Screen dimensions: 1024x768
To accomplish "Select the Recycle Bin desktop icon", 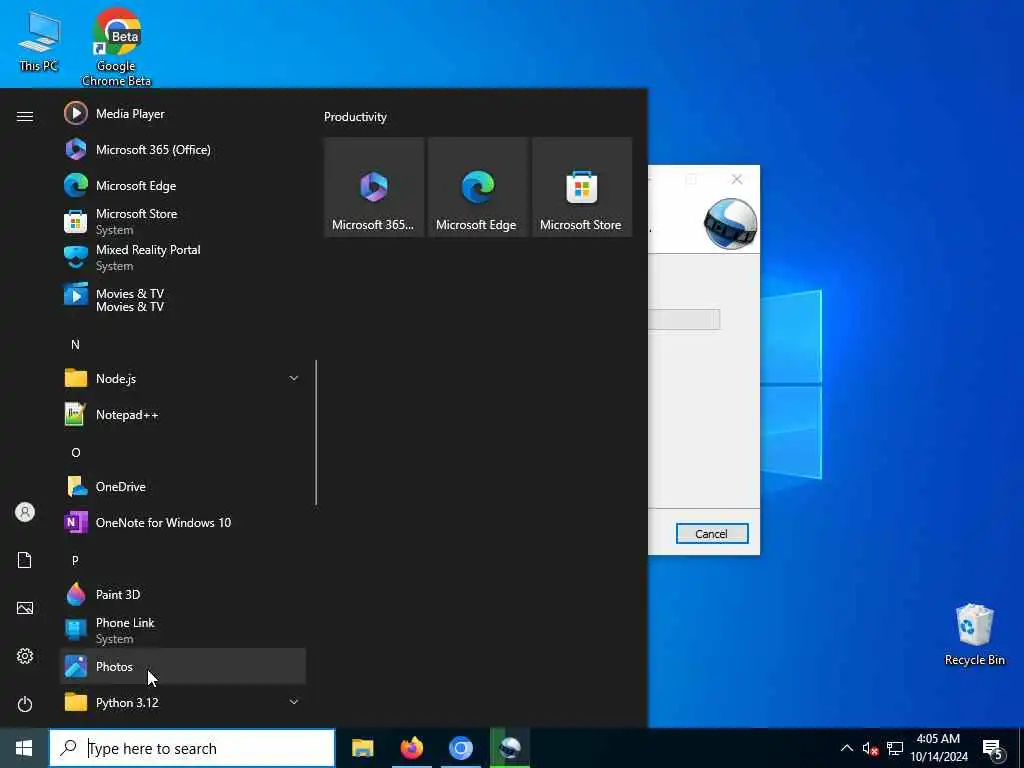I will click(x=974, y=635).
